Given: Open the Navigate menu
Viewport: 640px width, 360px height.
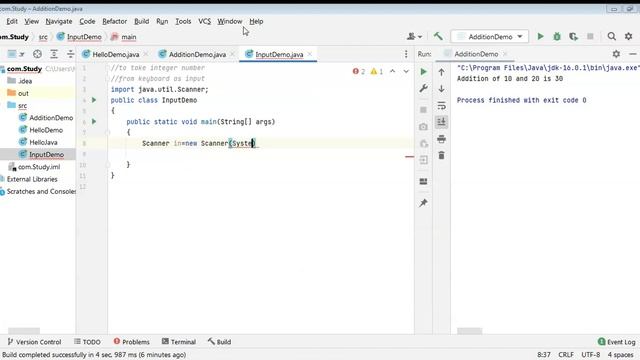Looking at the screenshot, I should [59, 21].
